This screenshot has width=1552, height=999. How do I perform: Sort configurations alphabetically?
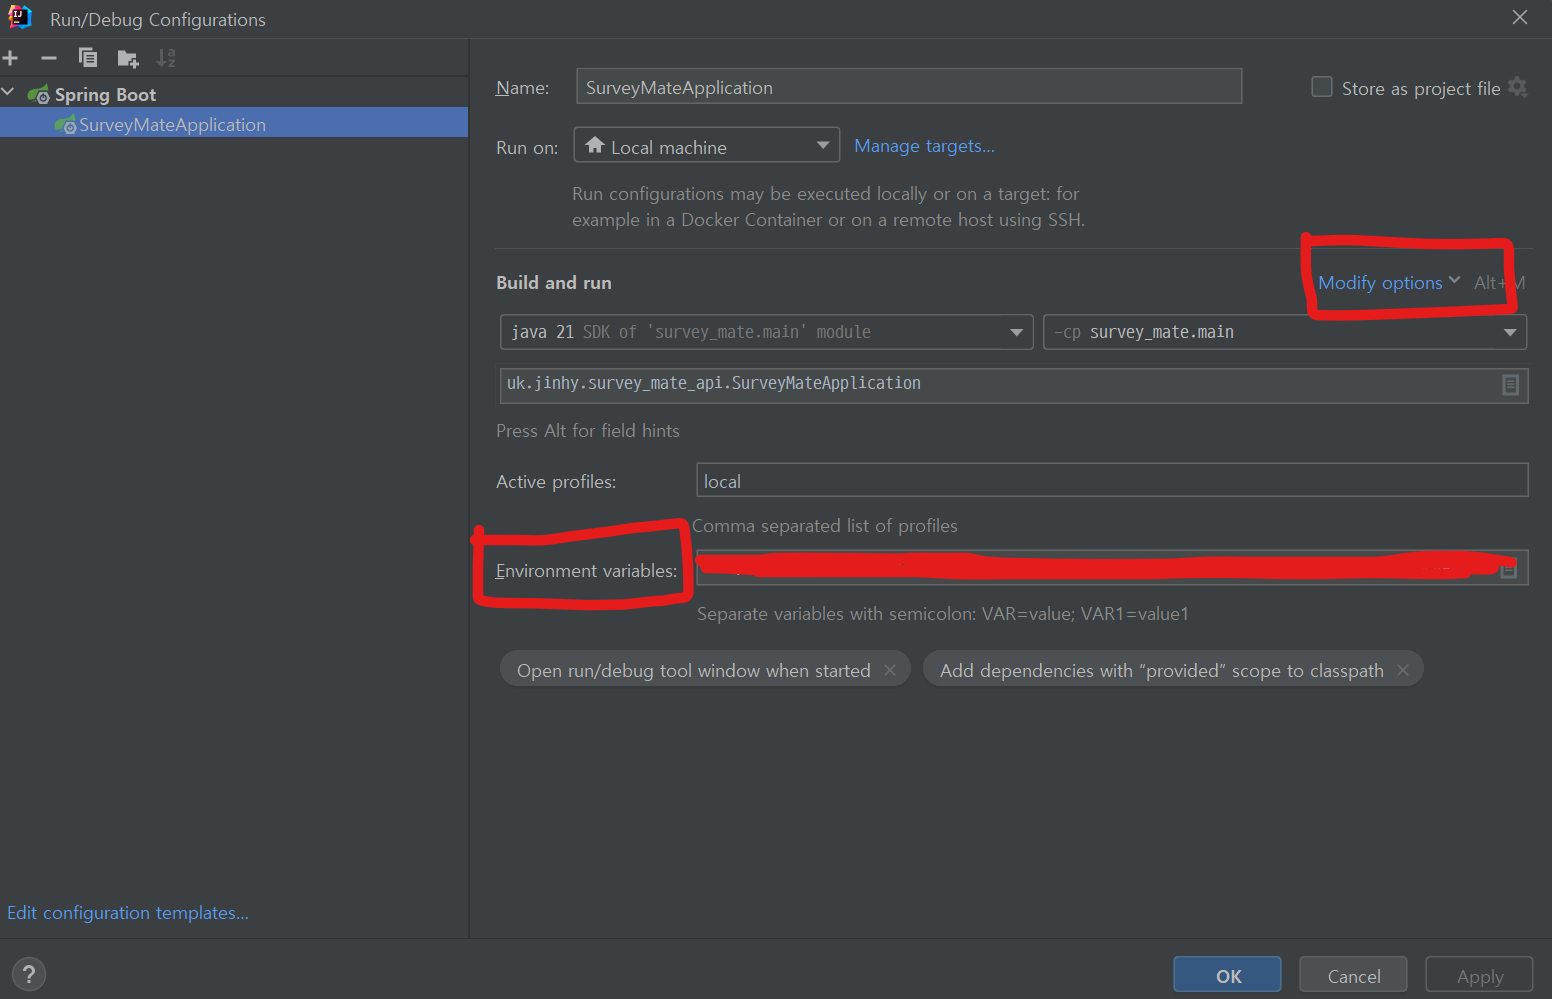tap(166, 58)
